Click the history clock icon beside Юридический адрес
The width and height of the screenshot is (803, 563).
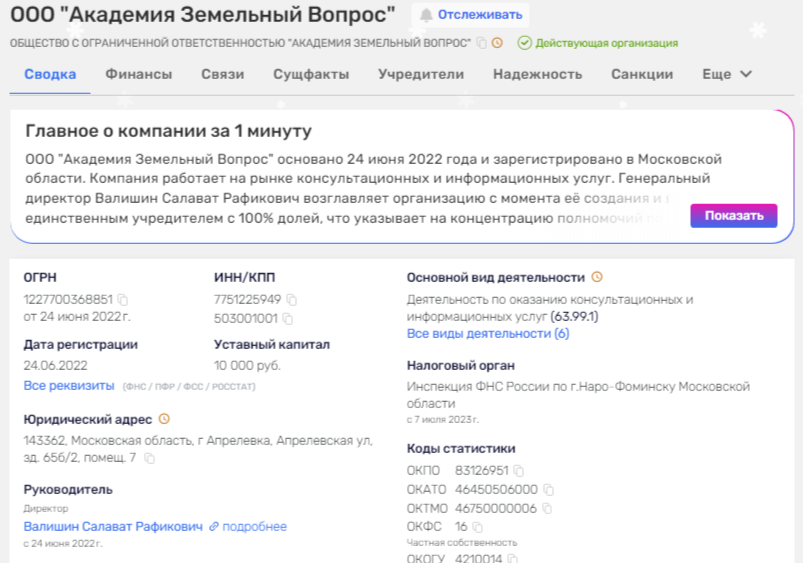(x=165, y=419)
